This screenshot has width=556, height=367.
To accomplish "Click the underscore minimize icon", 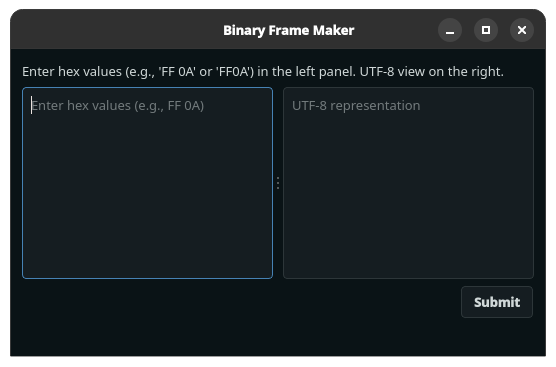I will point(450,33).
